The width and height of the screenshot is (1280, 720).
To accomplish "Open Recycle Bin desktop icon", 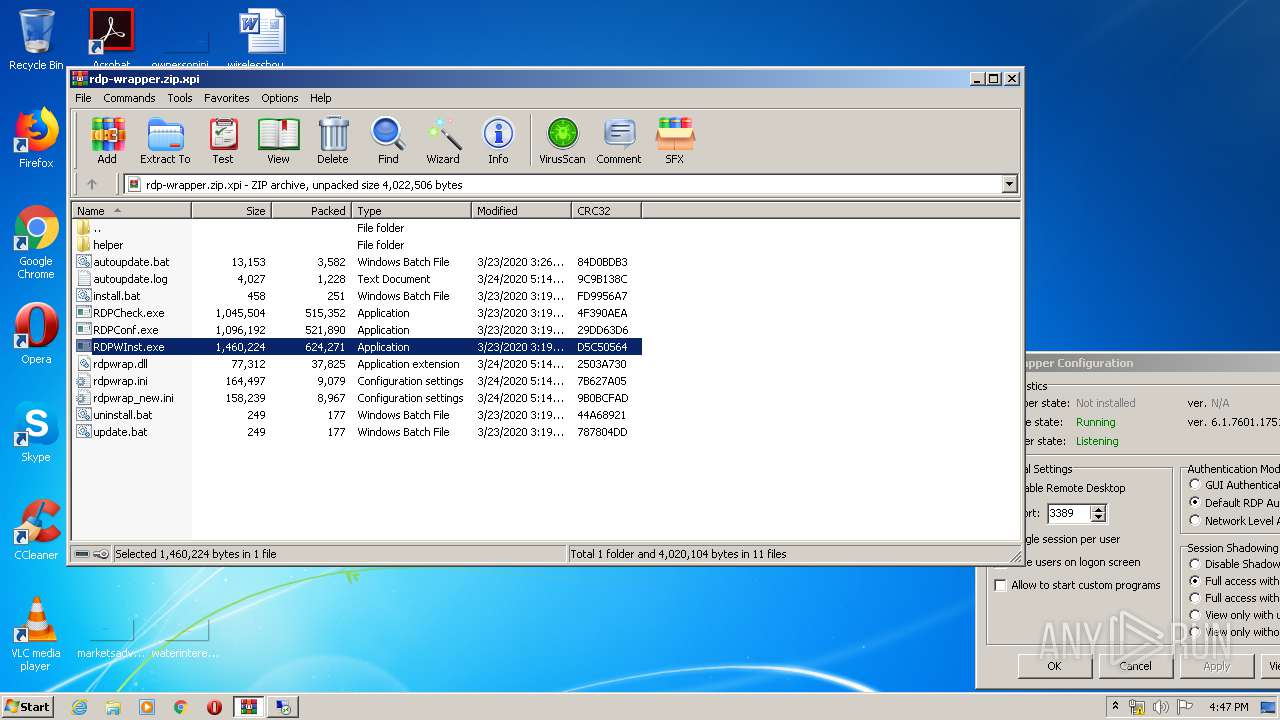I will click(36, 40).
